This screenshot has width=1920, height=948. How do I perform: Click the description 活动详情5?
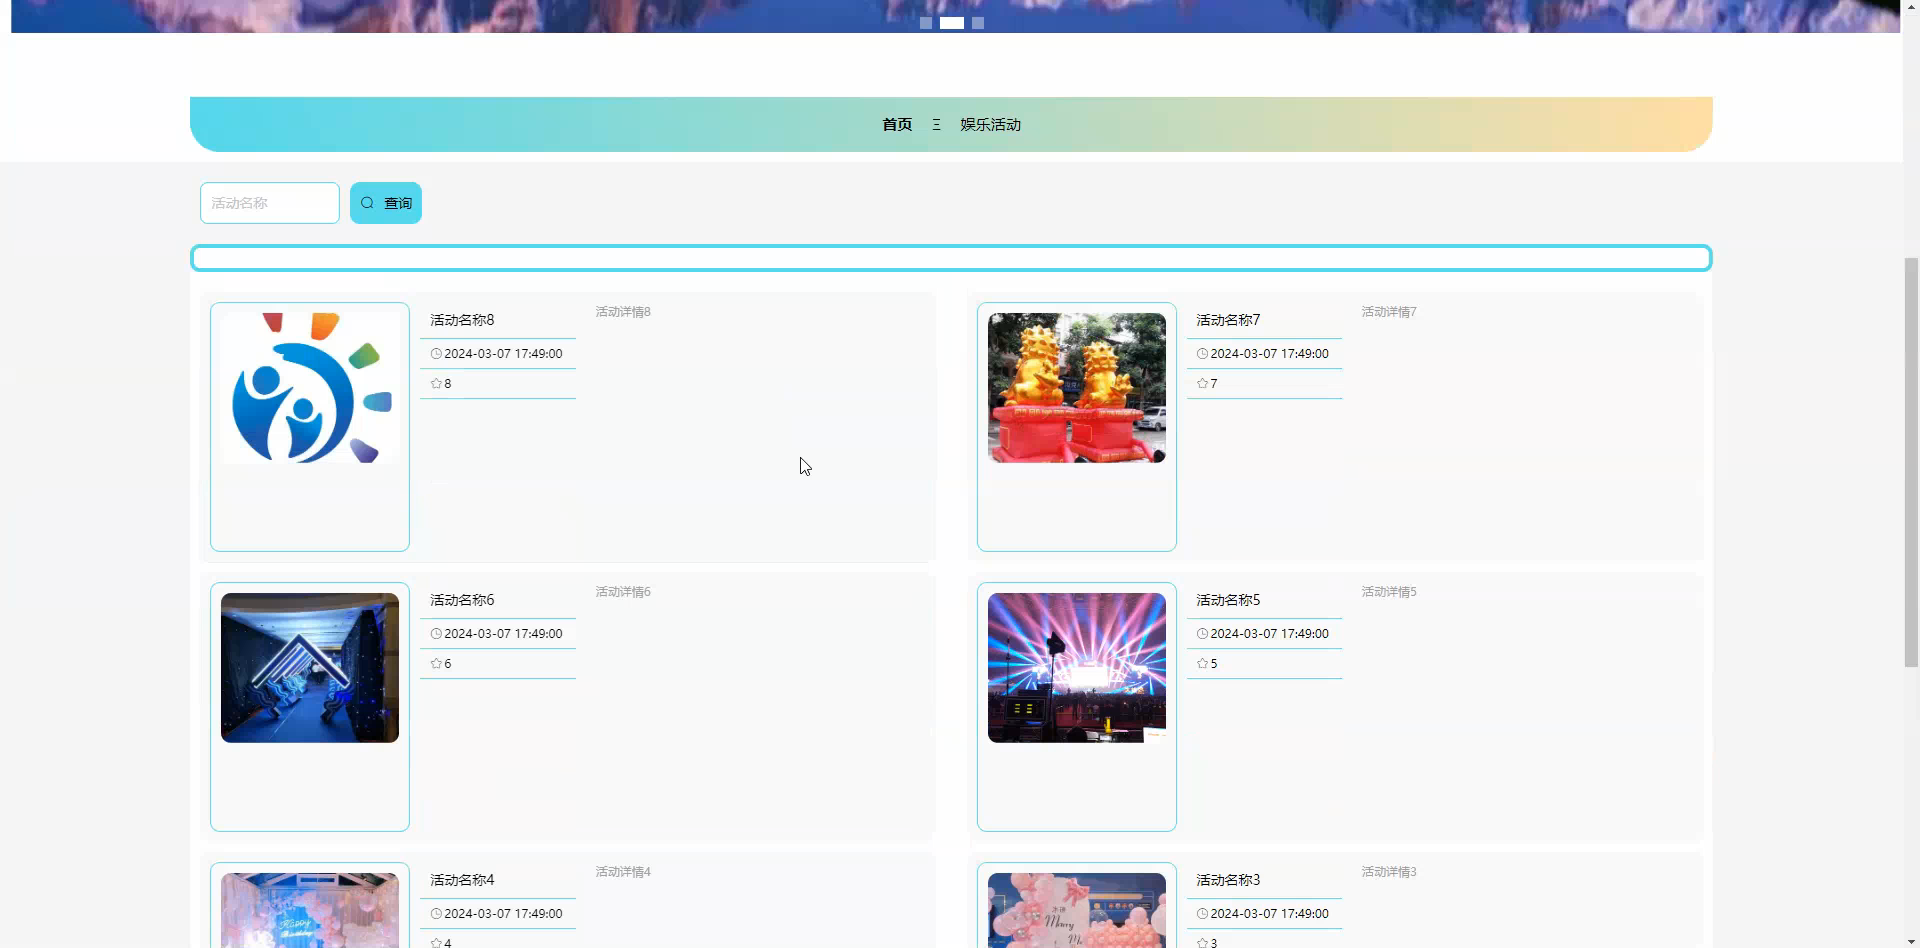[x=1389, y=592]
